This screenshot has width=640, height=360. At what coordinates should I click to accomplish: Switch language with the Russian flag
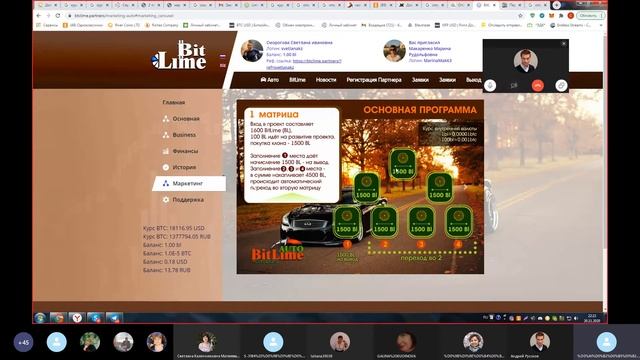point(223,56)
